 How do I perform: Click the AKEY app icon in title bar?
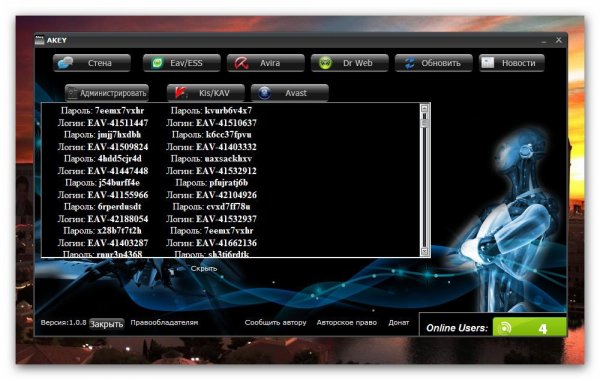click(x=39, y=40)
